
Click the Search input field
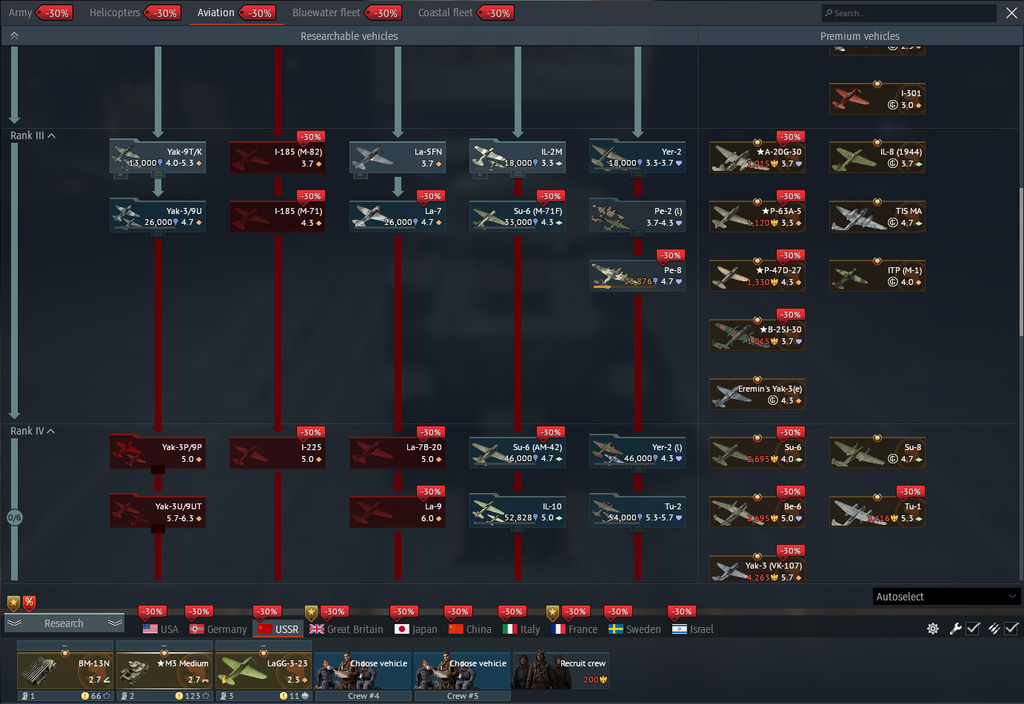tap(909, 12)
